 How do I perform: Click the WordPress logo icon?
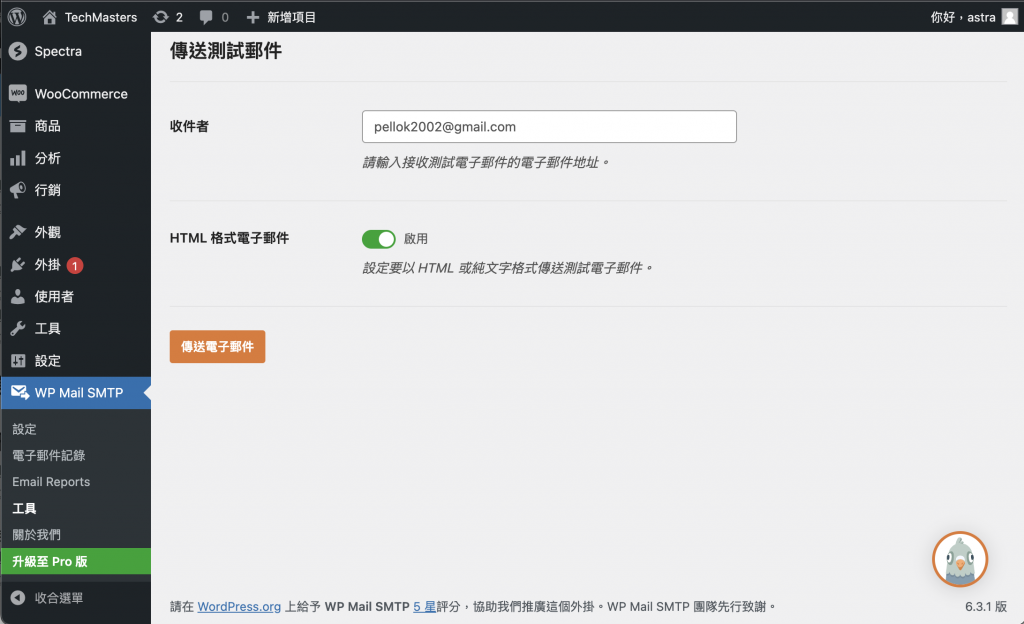coord(17,17)
